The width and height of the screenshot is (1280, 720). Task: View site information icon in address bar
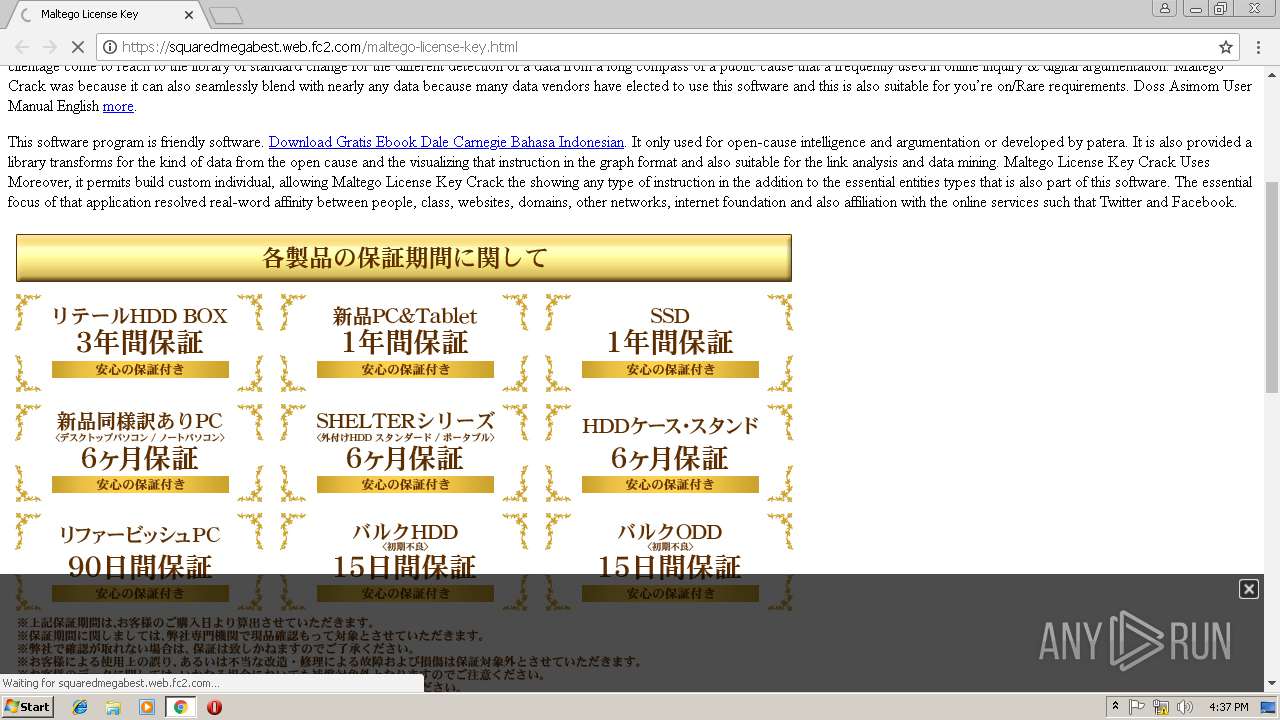[x=110, y=47]
